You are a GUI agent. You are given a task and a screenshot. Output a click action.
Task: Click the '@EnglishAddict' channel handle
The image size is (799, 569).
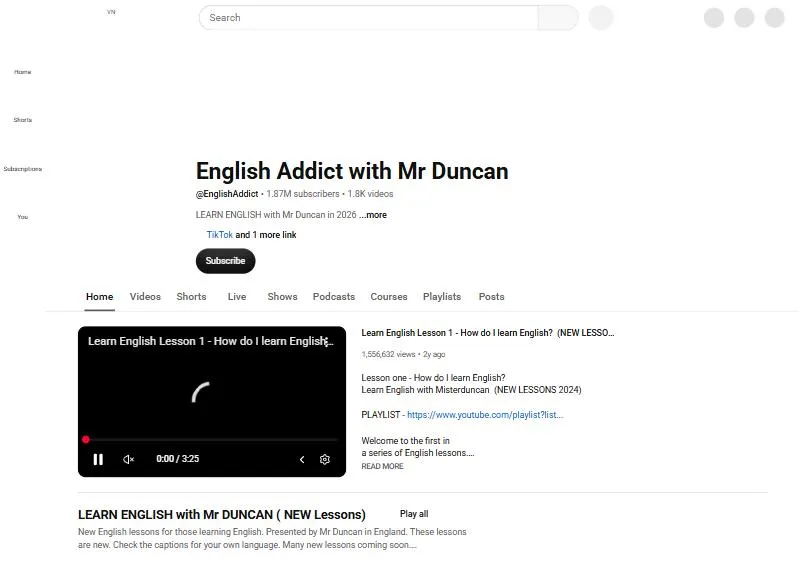click(x=227, y=194)
